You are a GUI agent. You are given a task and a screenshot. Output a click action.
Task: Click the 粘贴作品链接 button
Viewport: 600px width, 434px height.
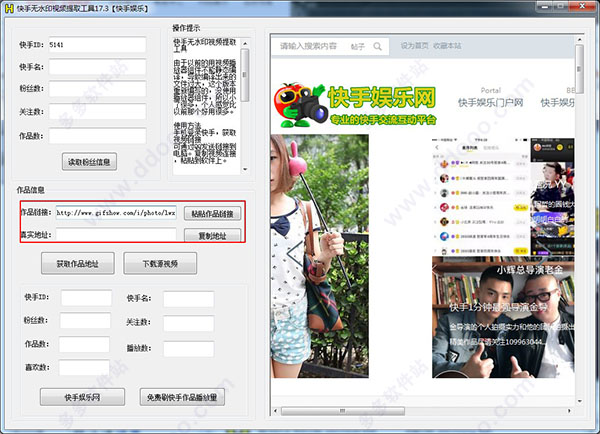click(x=212, y=214)
